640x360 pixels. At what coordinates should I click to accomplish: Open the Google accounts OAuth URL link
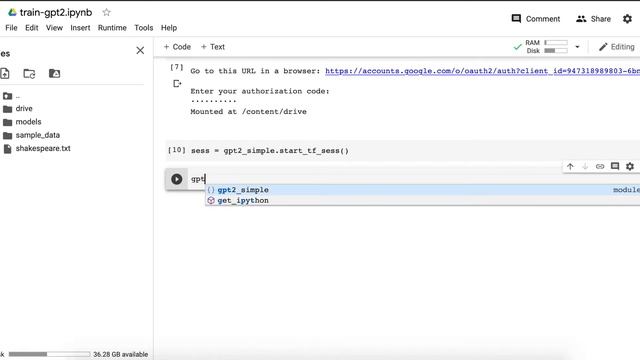(482, 71)
